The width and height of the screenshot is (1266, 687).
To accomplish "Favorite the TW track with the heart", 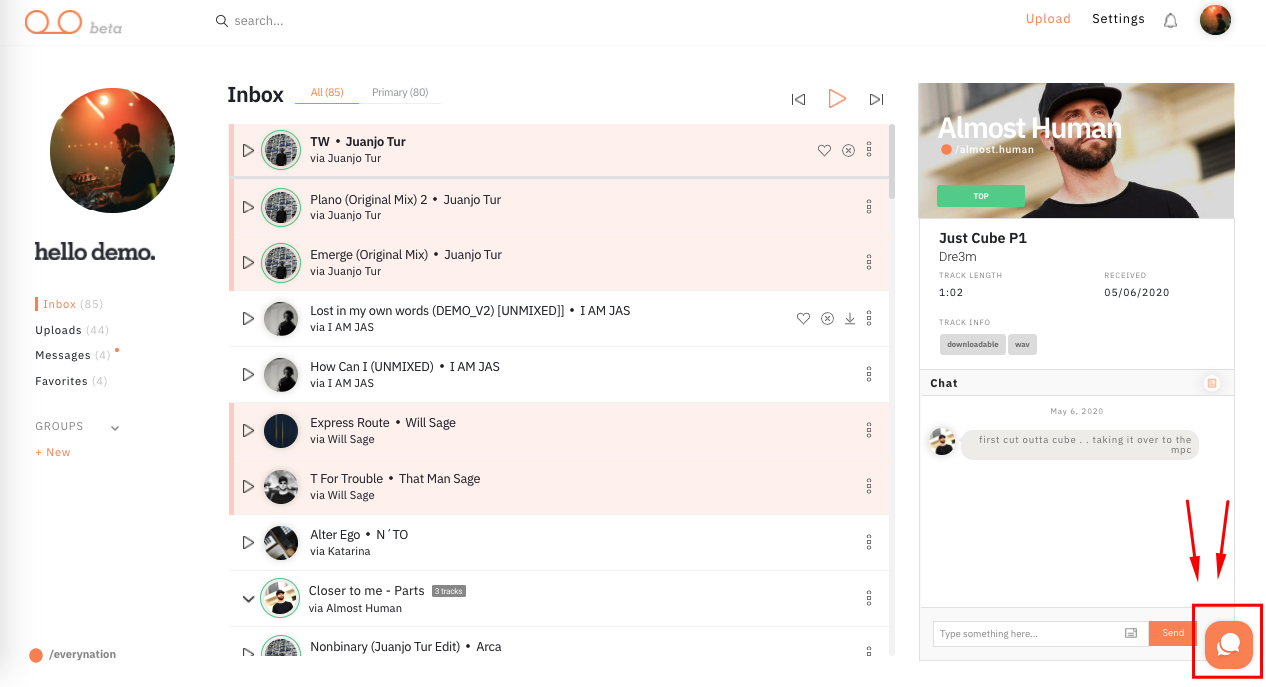I will (x=825, y=150).
